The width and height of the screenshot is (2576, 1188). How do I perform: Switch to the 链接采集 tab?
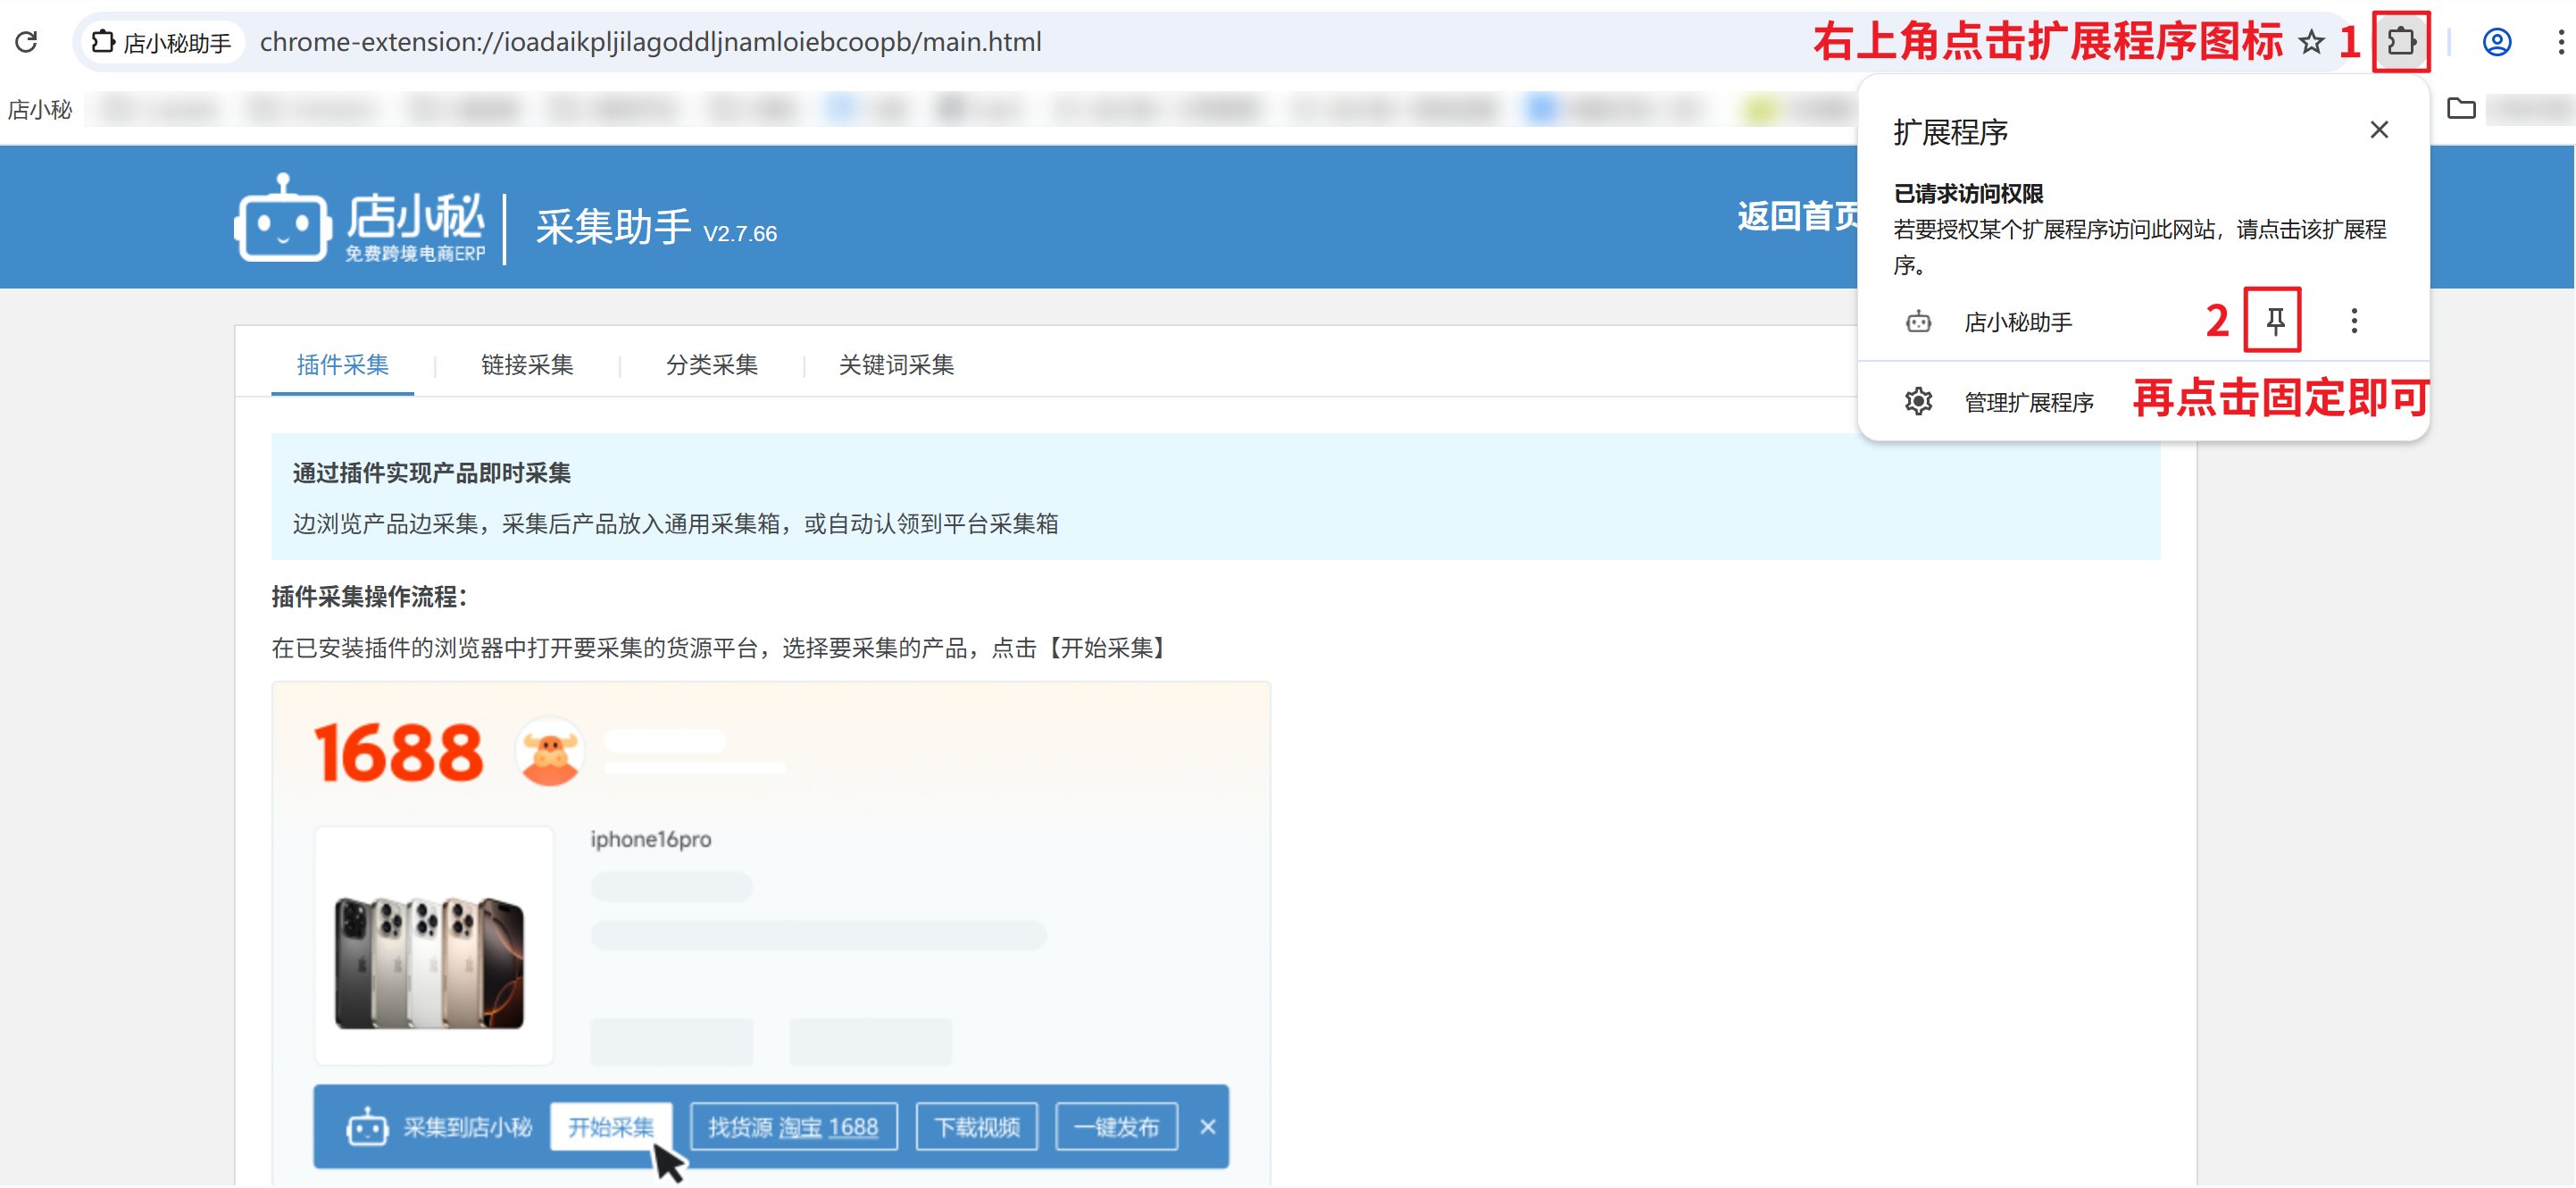tap(527, 365)
